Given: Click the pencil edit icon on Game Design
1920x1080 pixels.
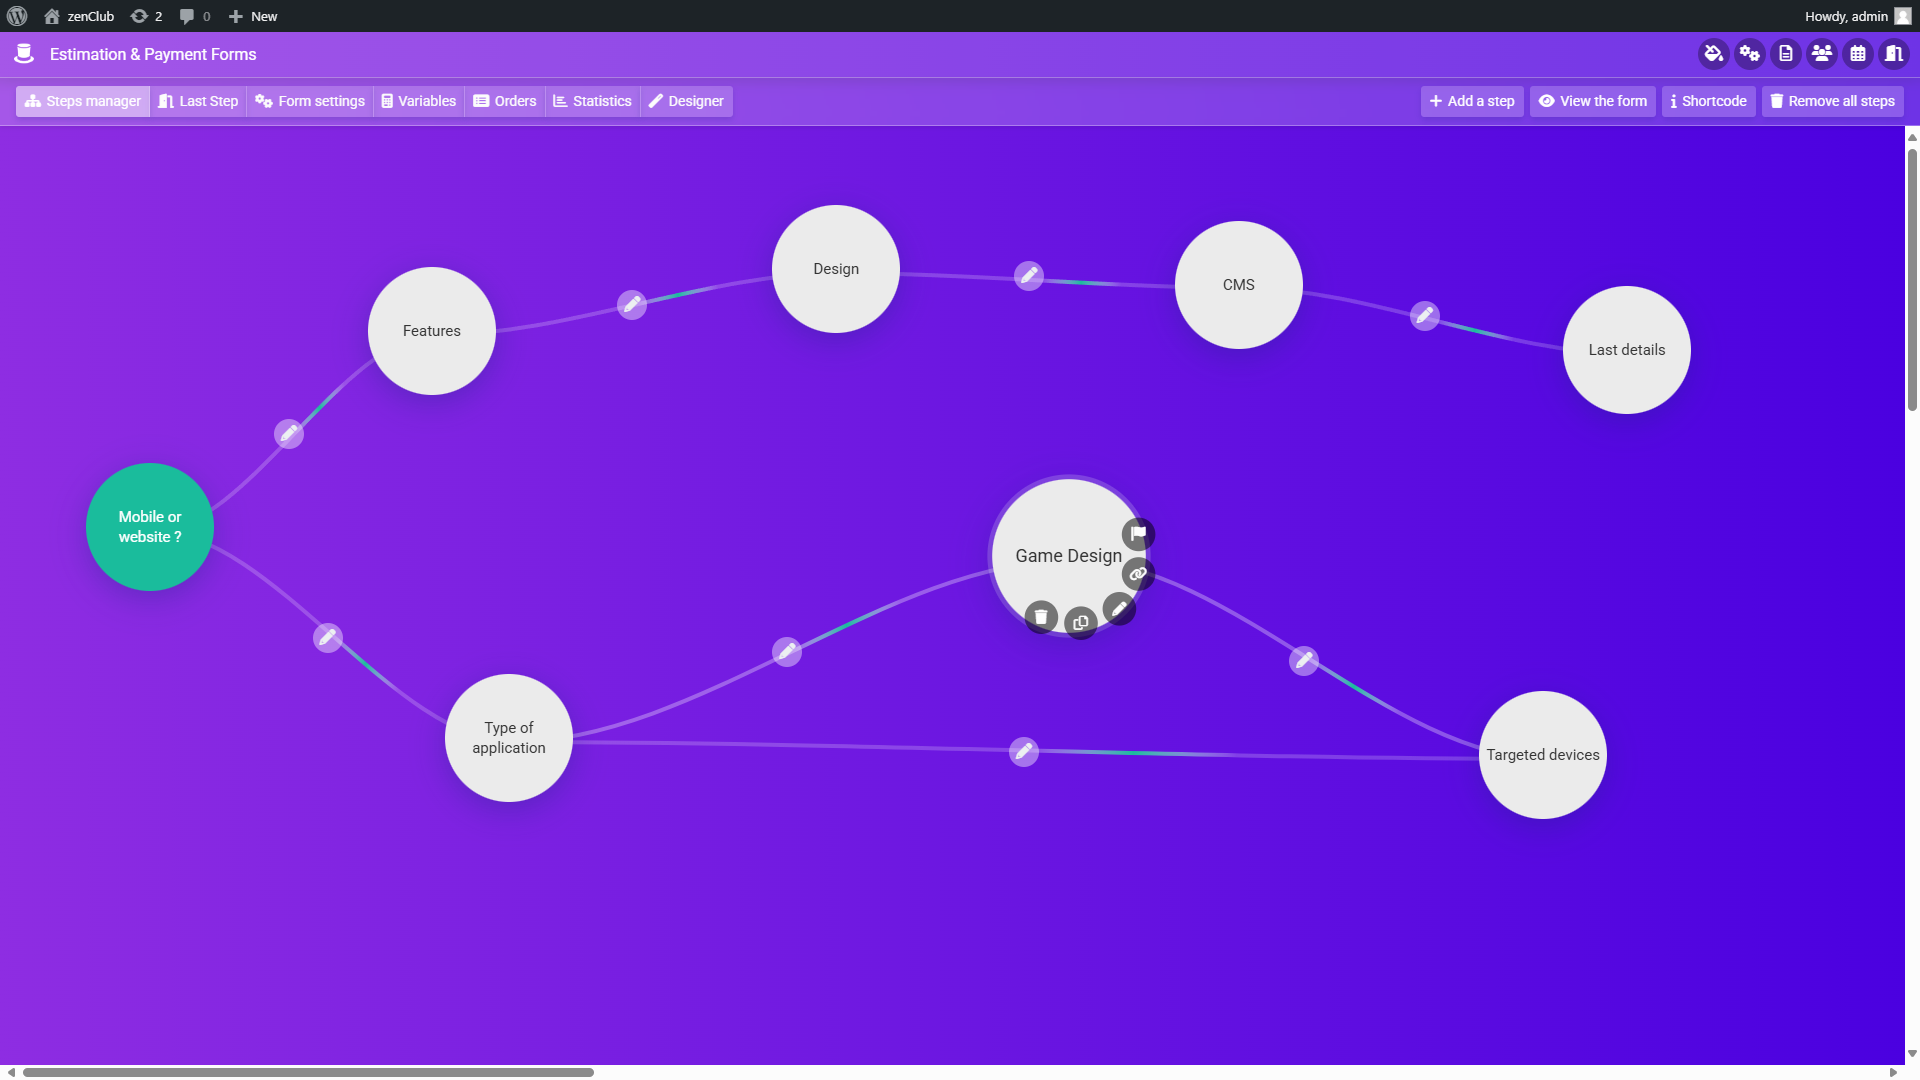Looking at the screenshot, I should coord(1119,609).
